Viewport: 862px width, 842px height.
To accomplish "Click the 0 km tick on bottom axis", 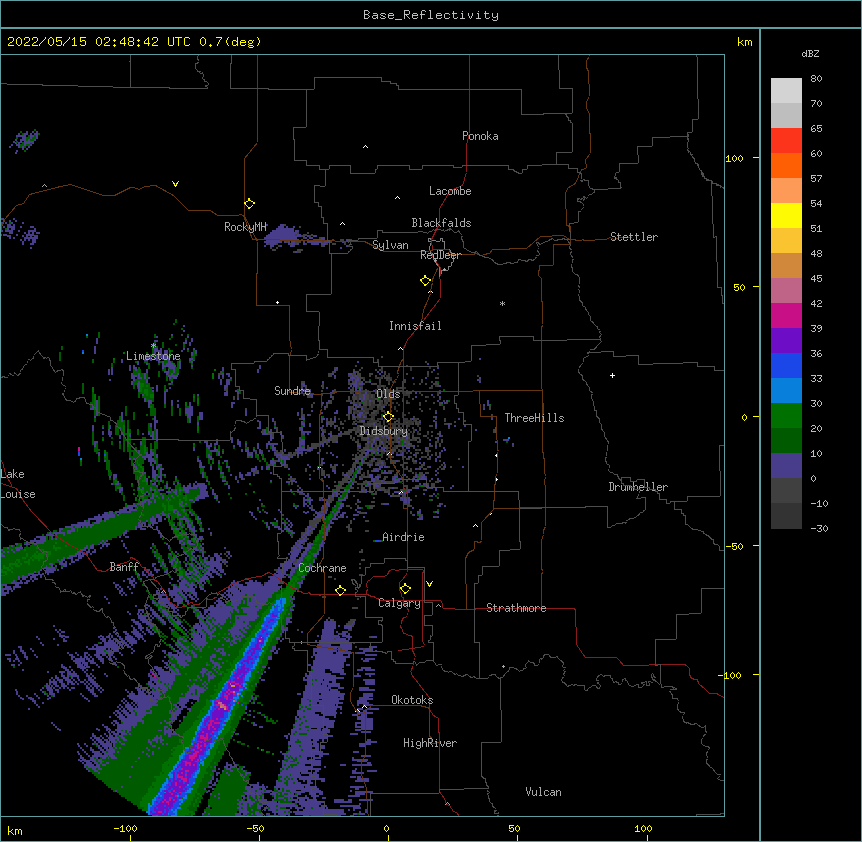I will click(386, 829).
